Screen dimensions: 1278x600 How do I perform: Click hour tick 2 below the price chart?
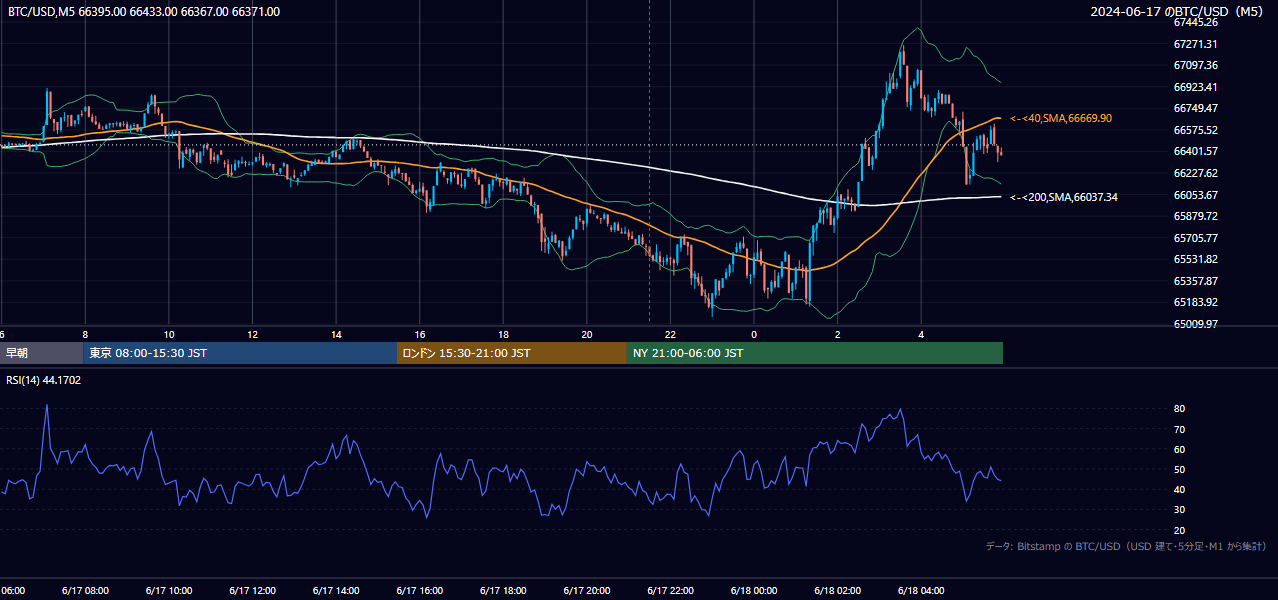(838, 334)
